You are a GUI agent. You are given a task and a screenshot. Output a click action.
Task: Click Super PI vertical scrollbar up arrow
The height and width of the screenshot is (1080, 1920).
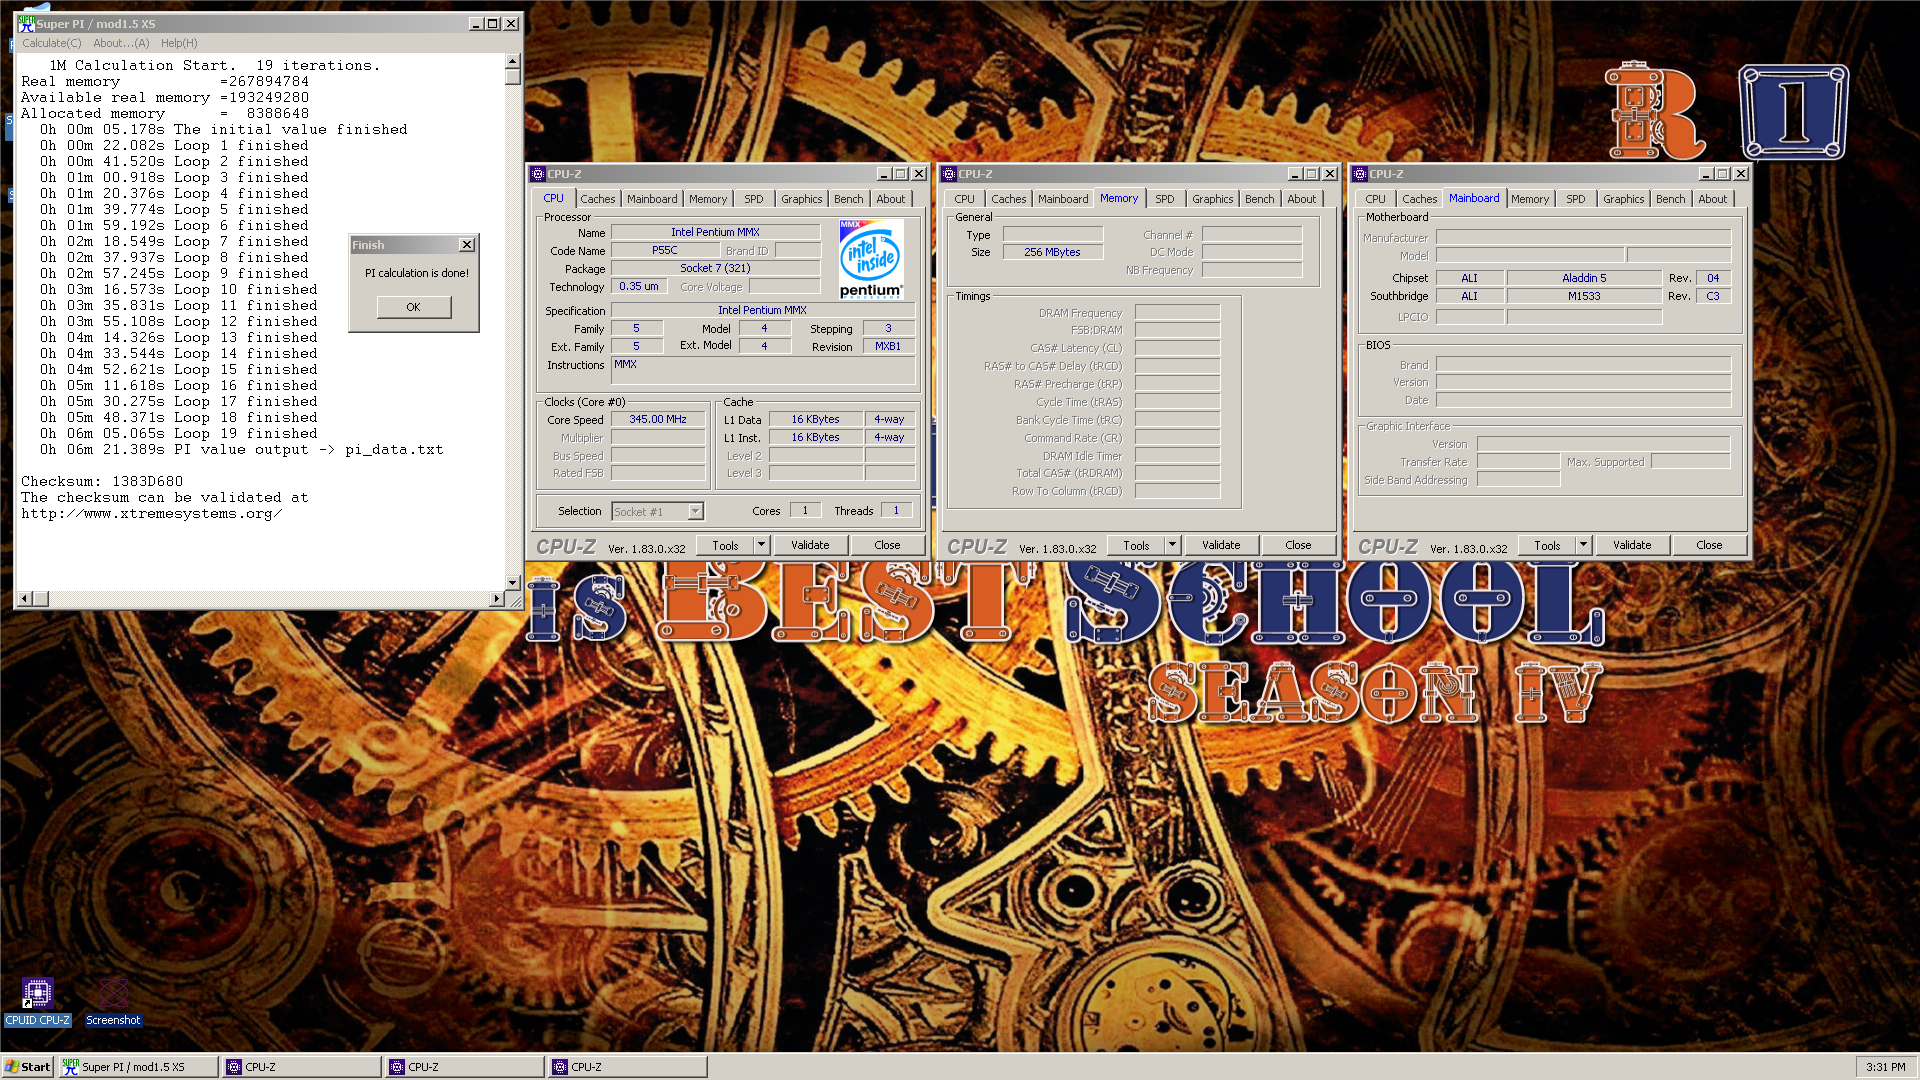[x=513, y=61]
